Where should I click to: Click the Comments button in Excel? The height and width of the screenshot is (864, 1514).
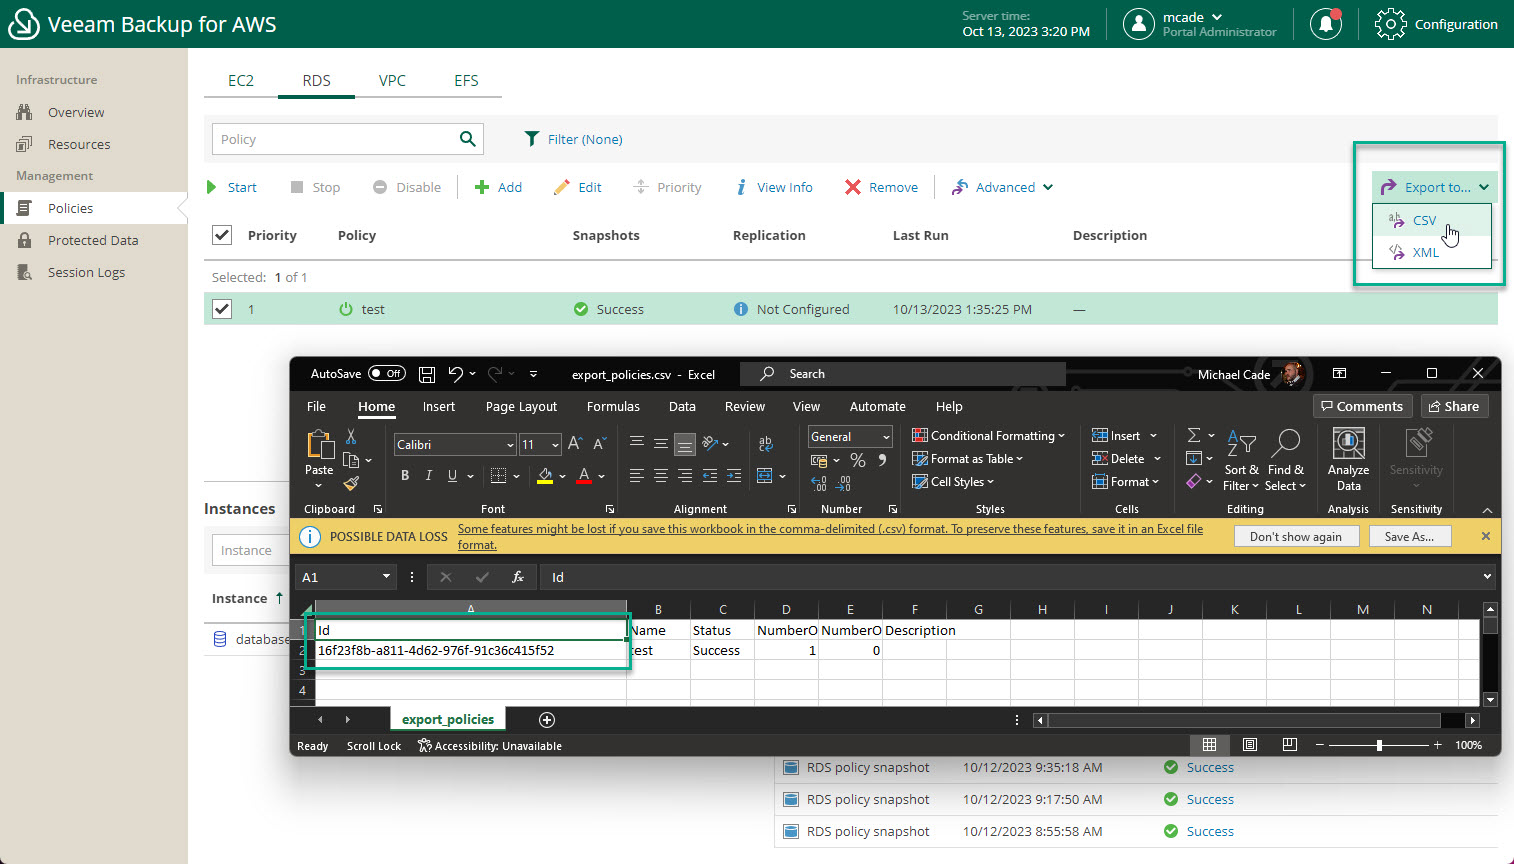(x=1362, y=406)
